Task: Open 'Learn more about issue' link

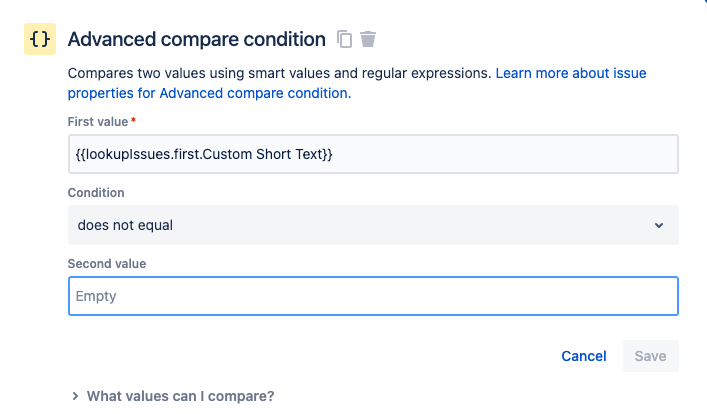Action: click(x=571, y=73)
